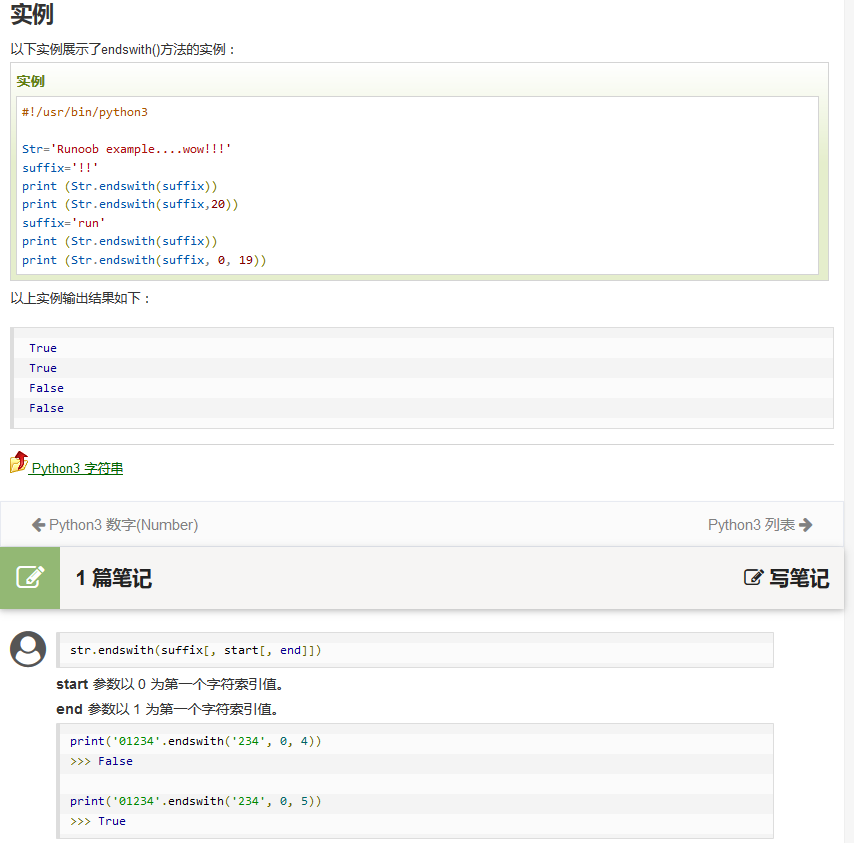This screenshot has height=843, width=854.
Task: Click the folder-arrow icon beside Python3 字符串
Action: point(19,462)
